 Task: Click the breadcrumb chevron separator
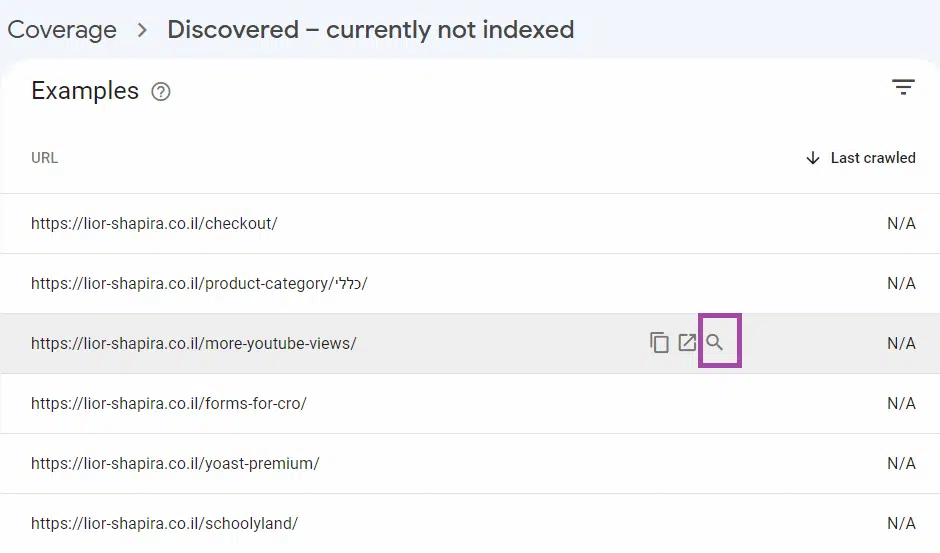coord(142,30)
